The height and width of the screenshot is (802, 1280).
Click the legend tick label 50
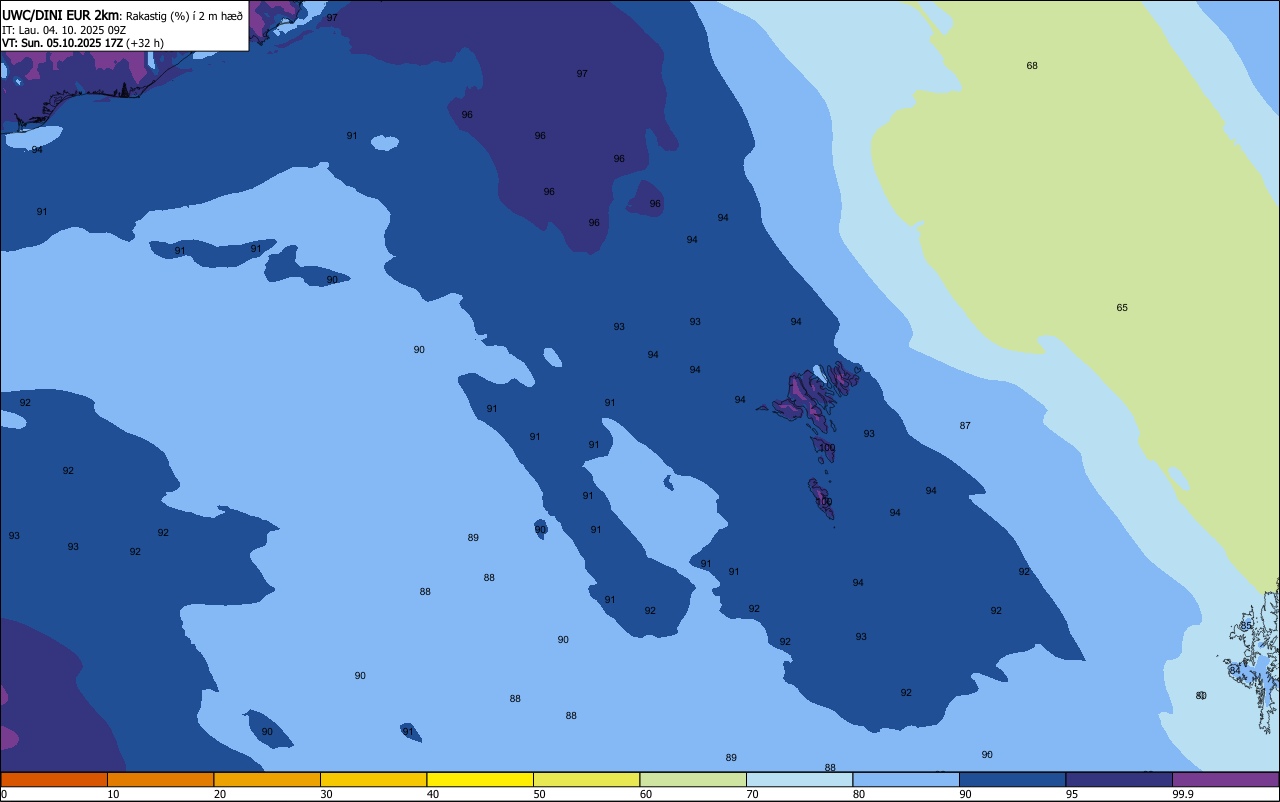pyautogui.click(x=539, y=794)
